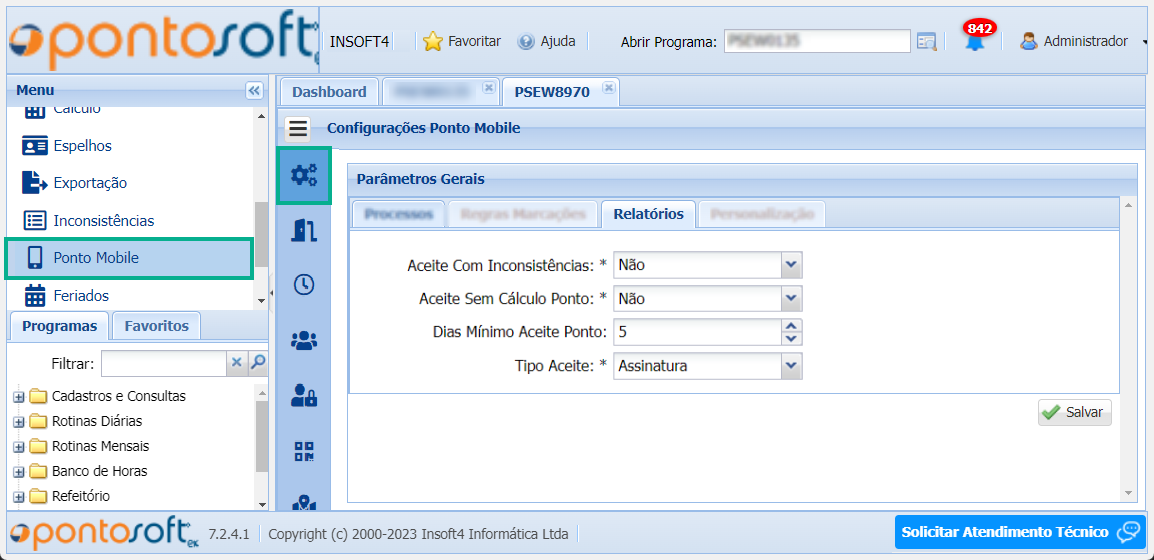
Task: Click the program search icon next to Abrir Programa
Action: [927, 41]
